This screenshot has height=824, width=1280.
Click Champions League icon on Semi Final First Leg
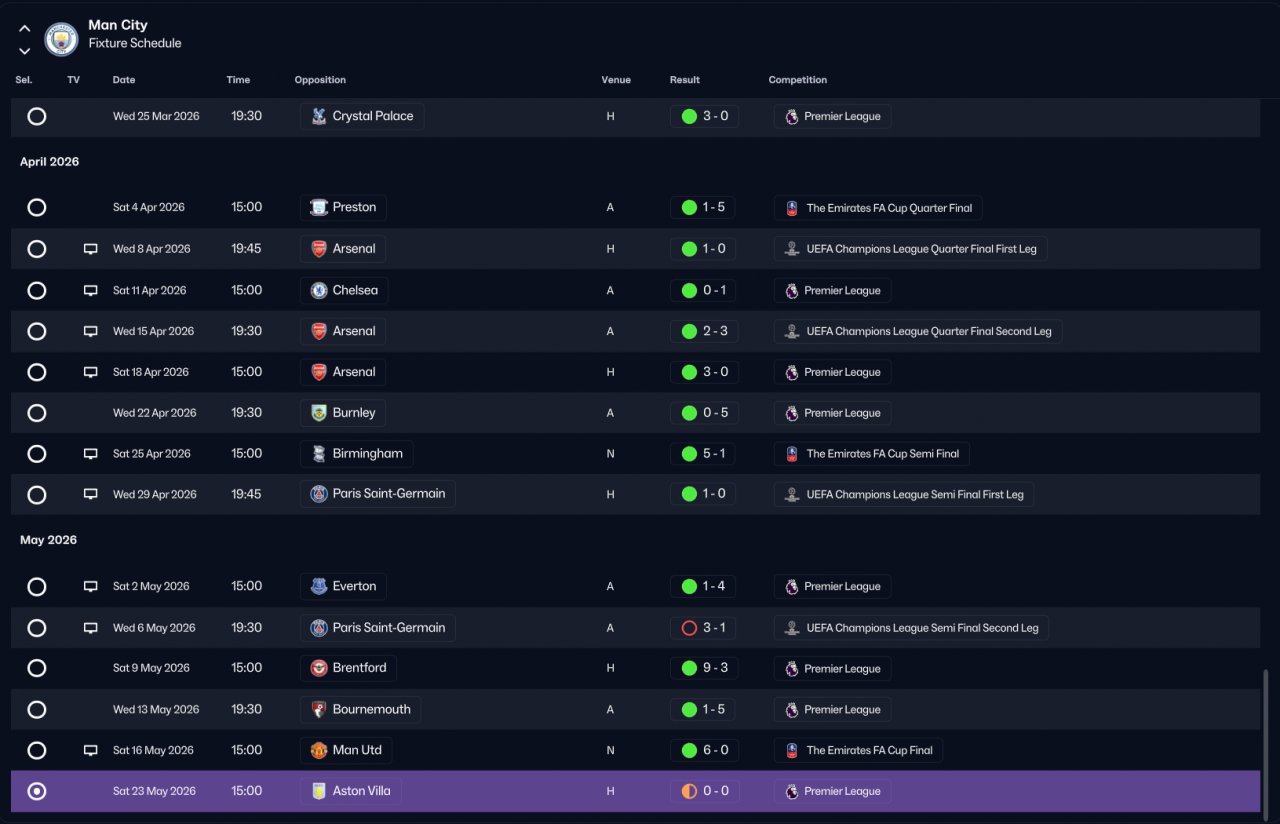(792, 494)
